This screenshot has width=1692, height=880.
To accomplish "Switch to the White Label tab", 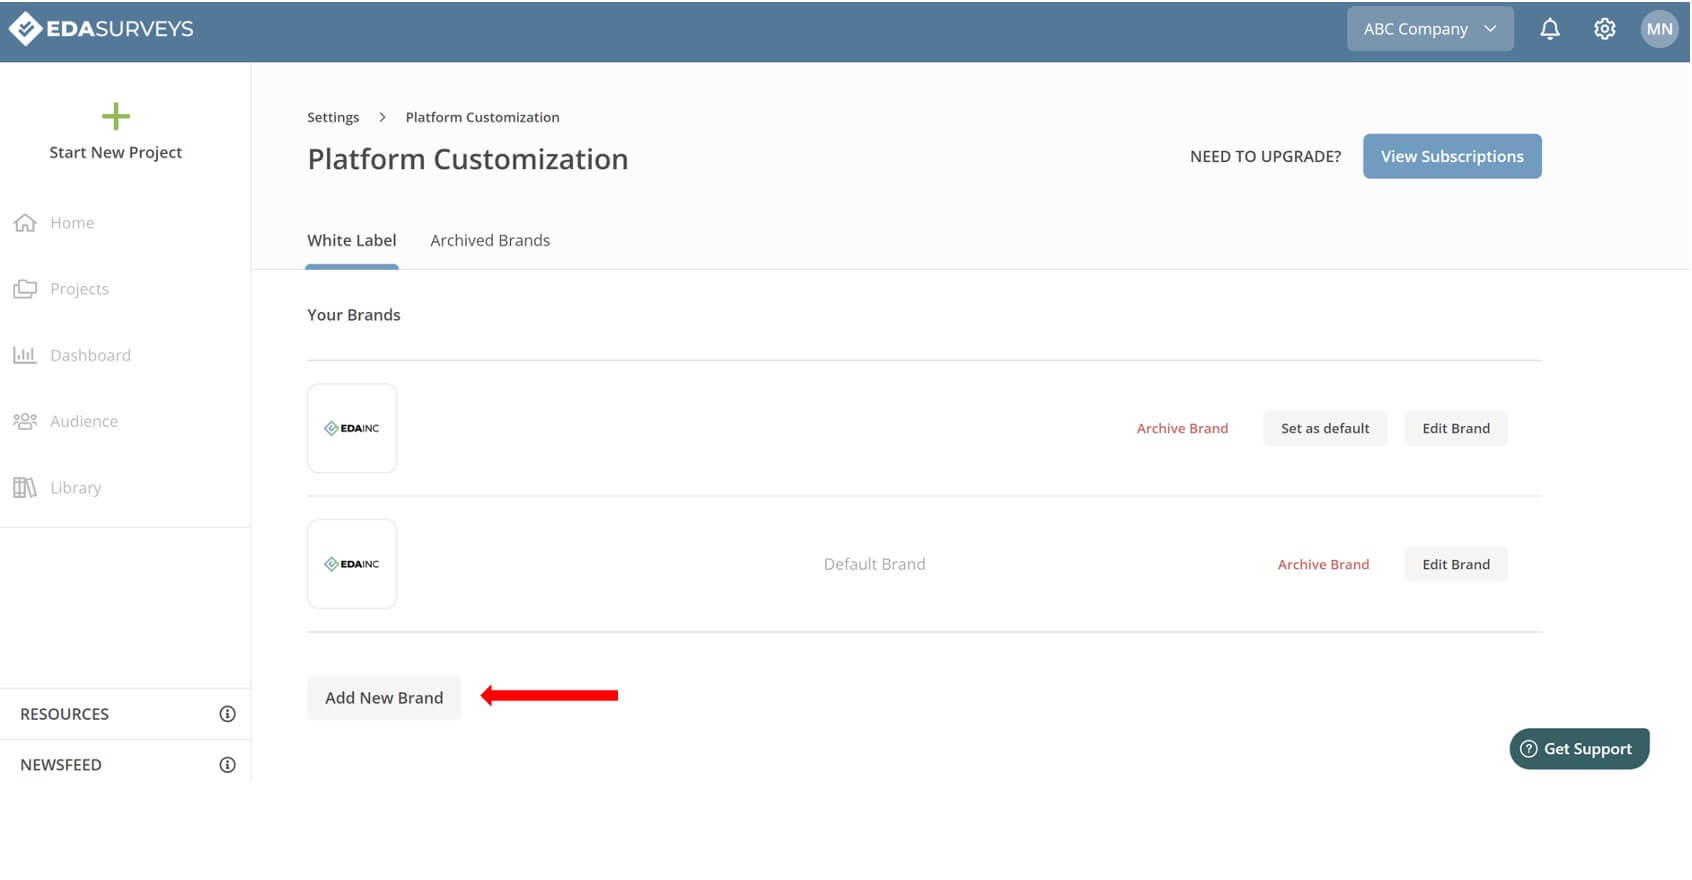I will [352, 240].
